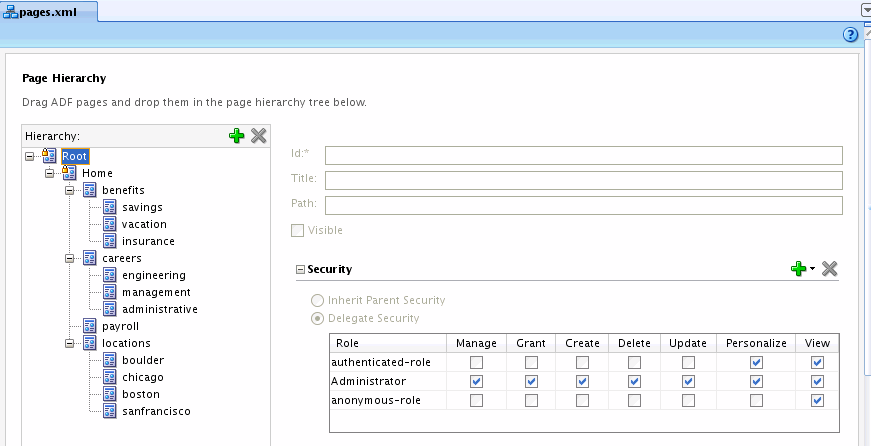Add a role with the Security green plus
This screenshot has width=871, height=446.
798,269
